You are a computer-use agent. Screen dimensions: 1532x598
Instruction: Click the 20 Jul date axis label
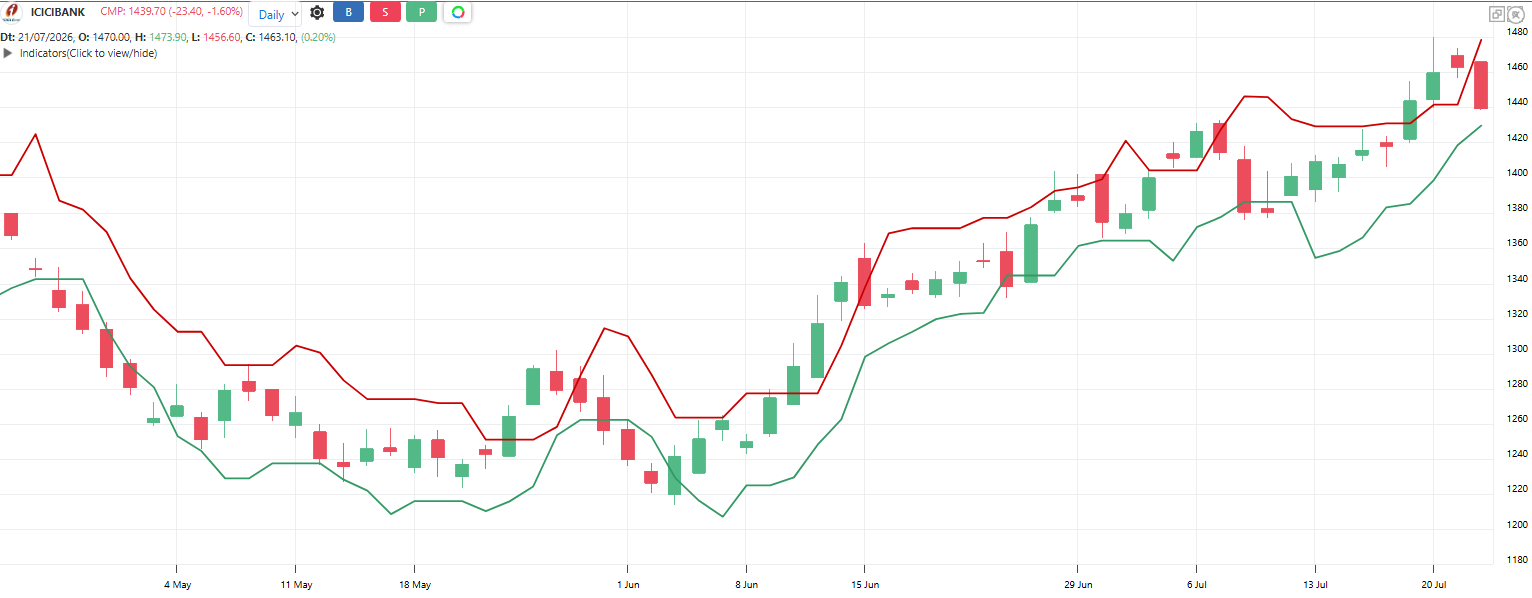(x=1433, y=584)
